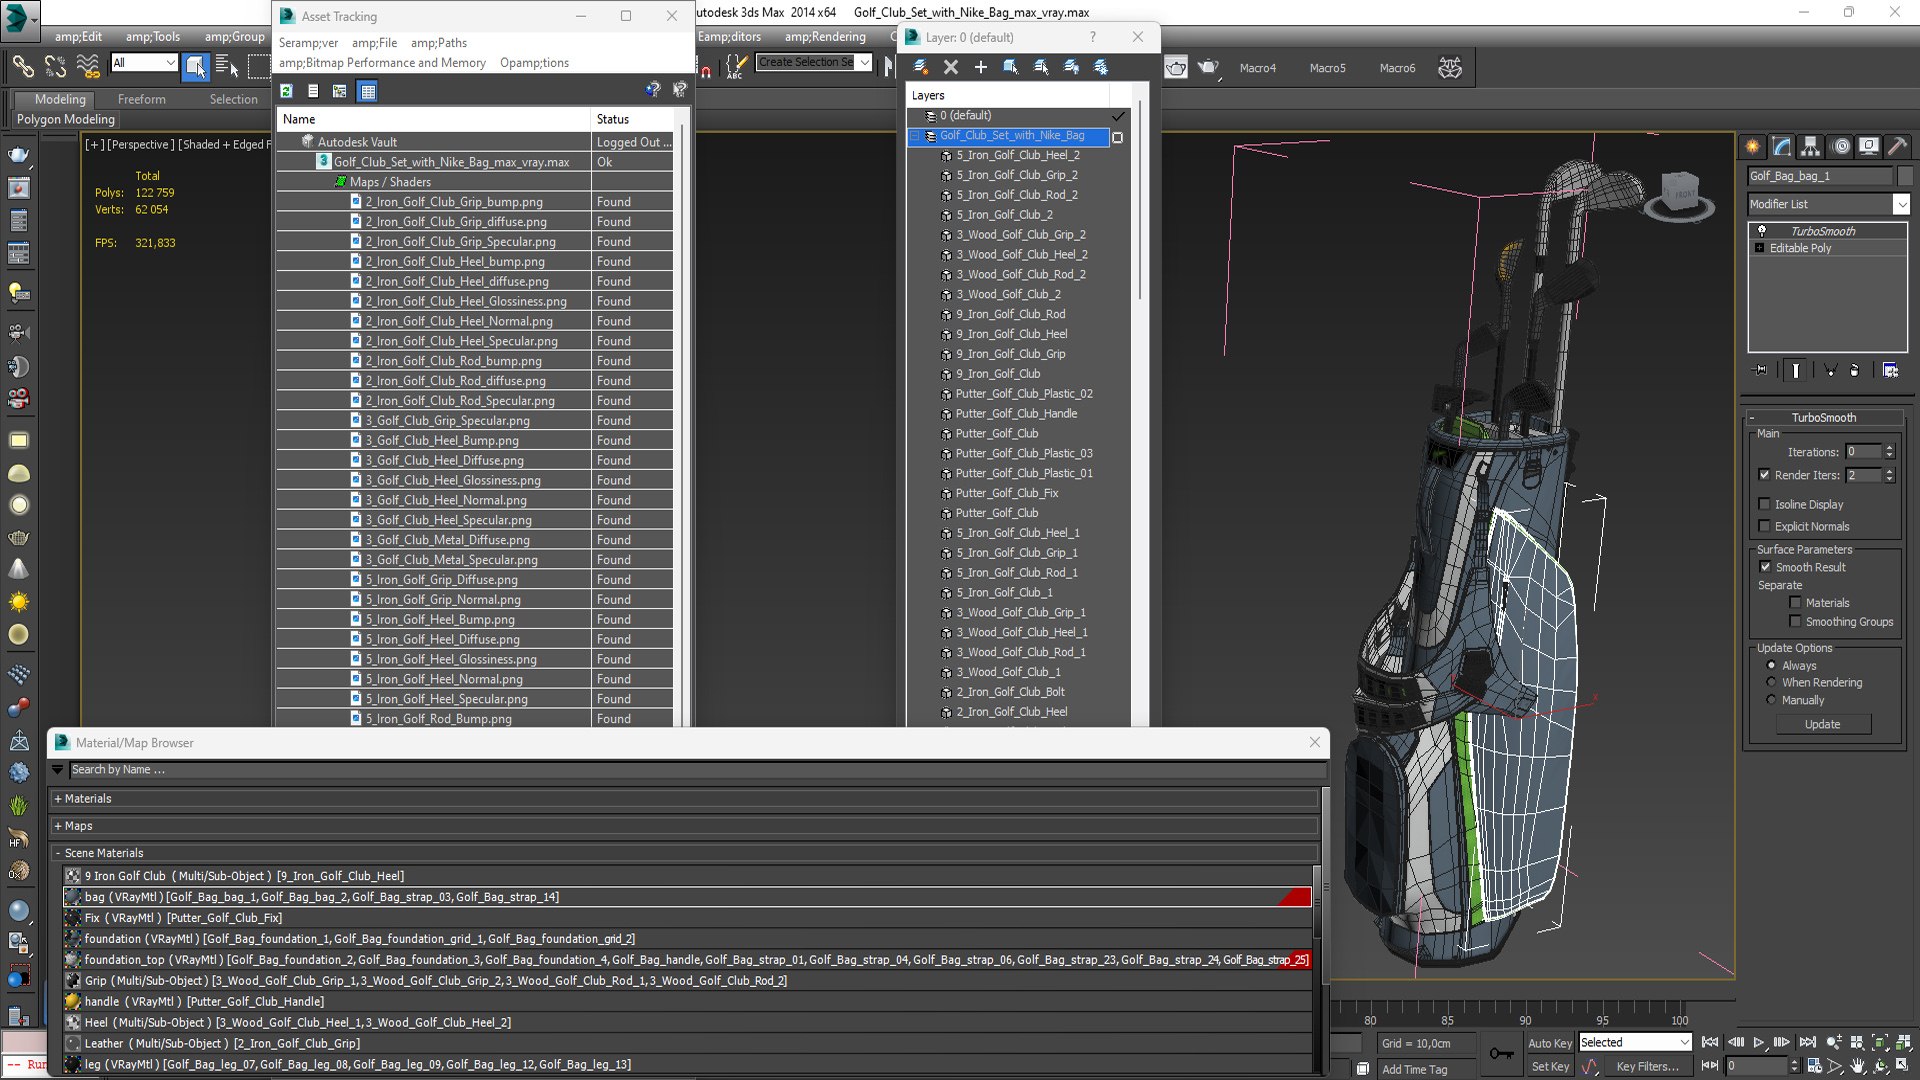Click the Select Object arrow tool
The height and width of the screenshot is (1080, 1920).
(x=195, y=66)
